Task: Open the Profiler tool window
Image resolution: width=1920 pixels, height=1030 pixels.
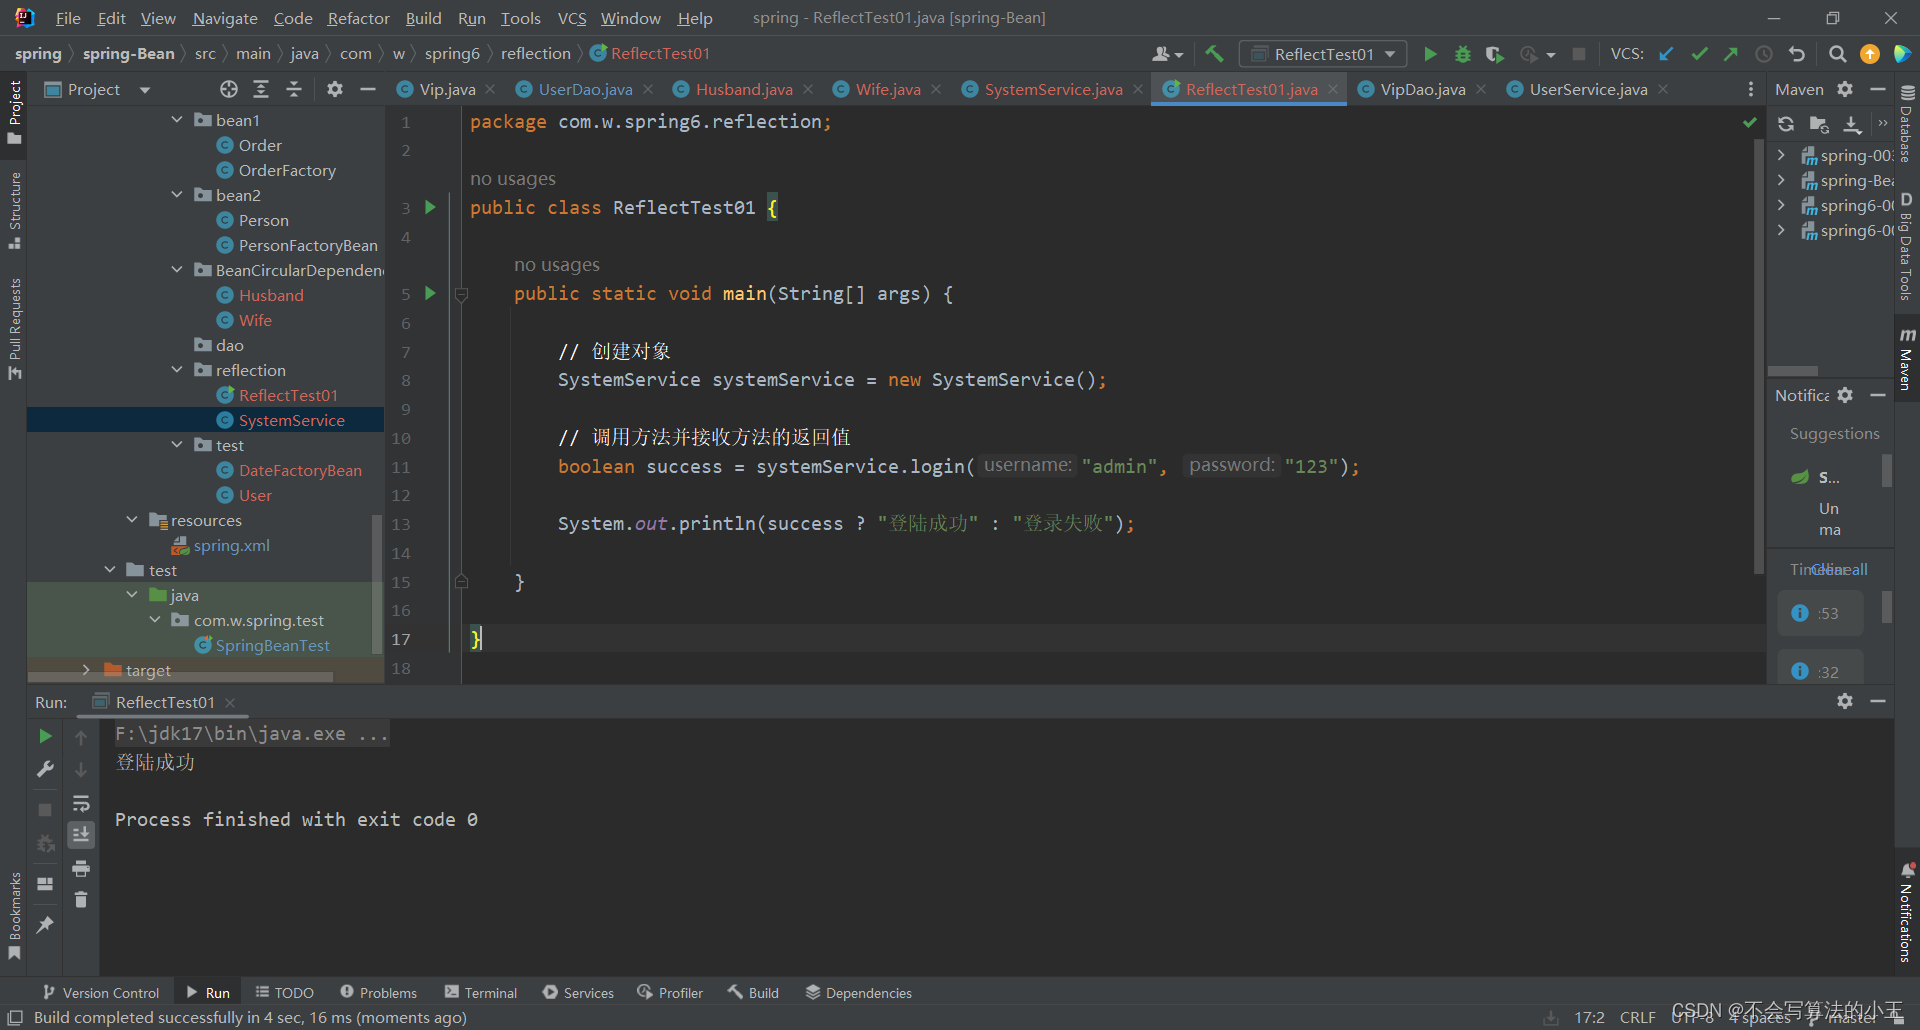Action: tap(670, 993)
